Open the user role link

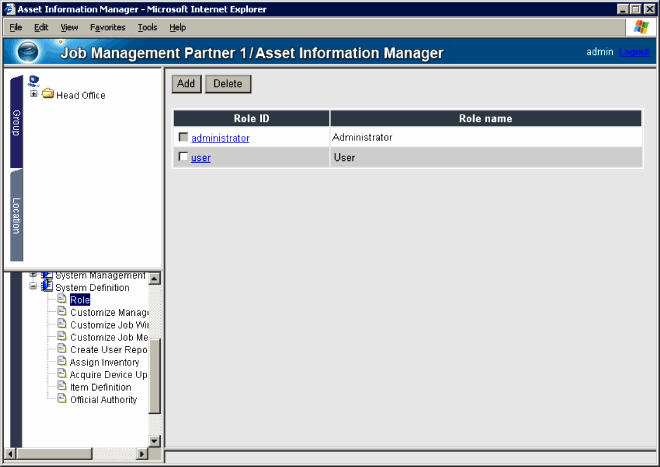[x=201, y=158]
